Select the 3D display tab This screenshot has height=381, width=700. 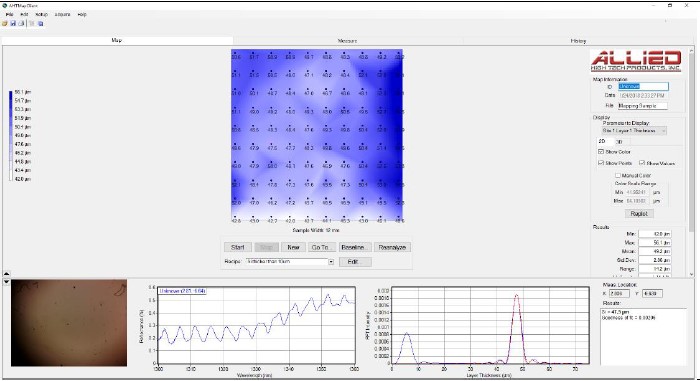tap(620, 142)
